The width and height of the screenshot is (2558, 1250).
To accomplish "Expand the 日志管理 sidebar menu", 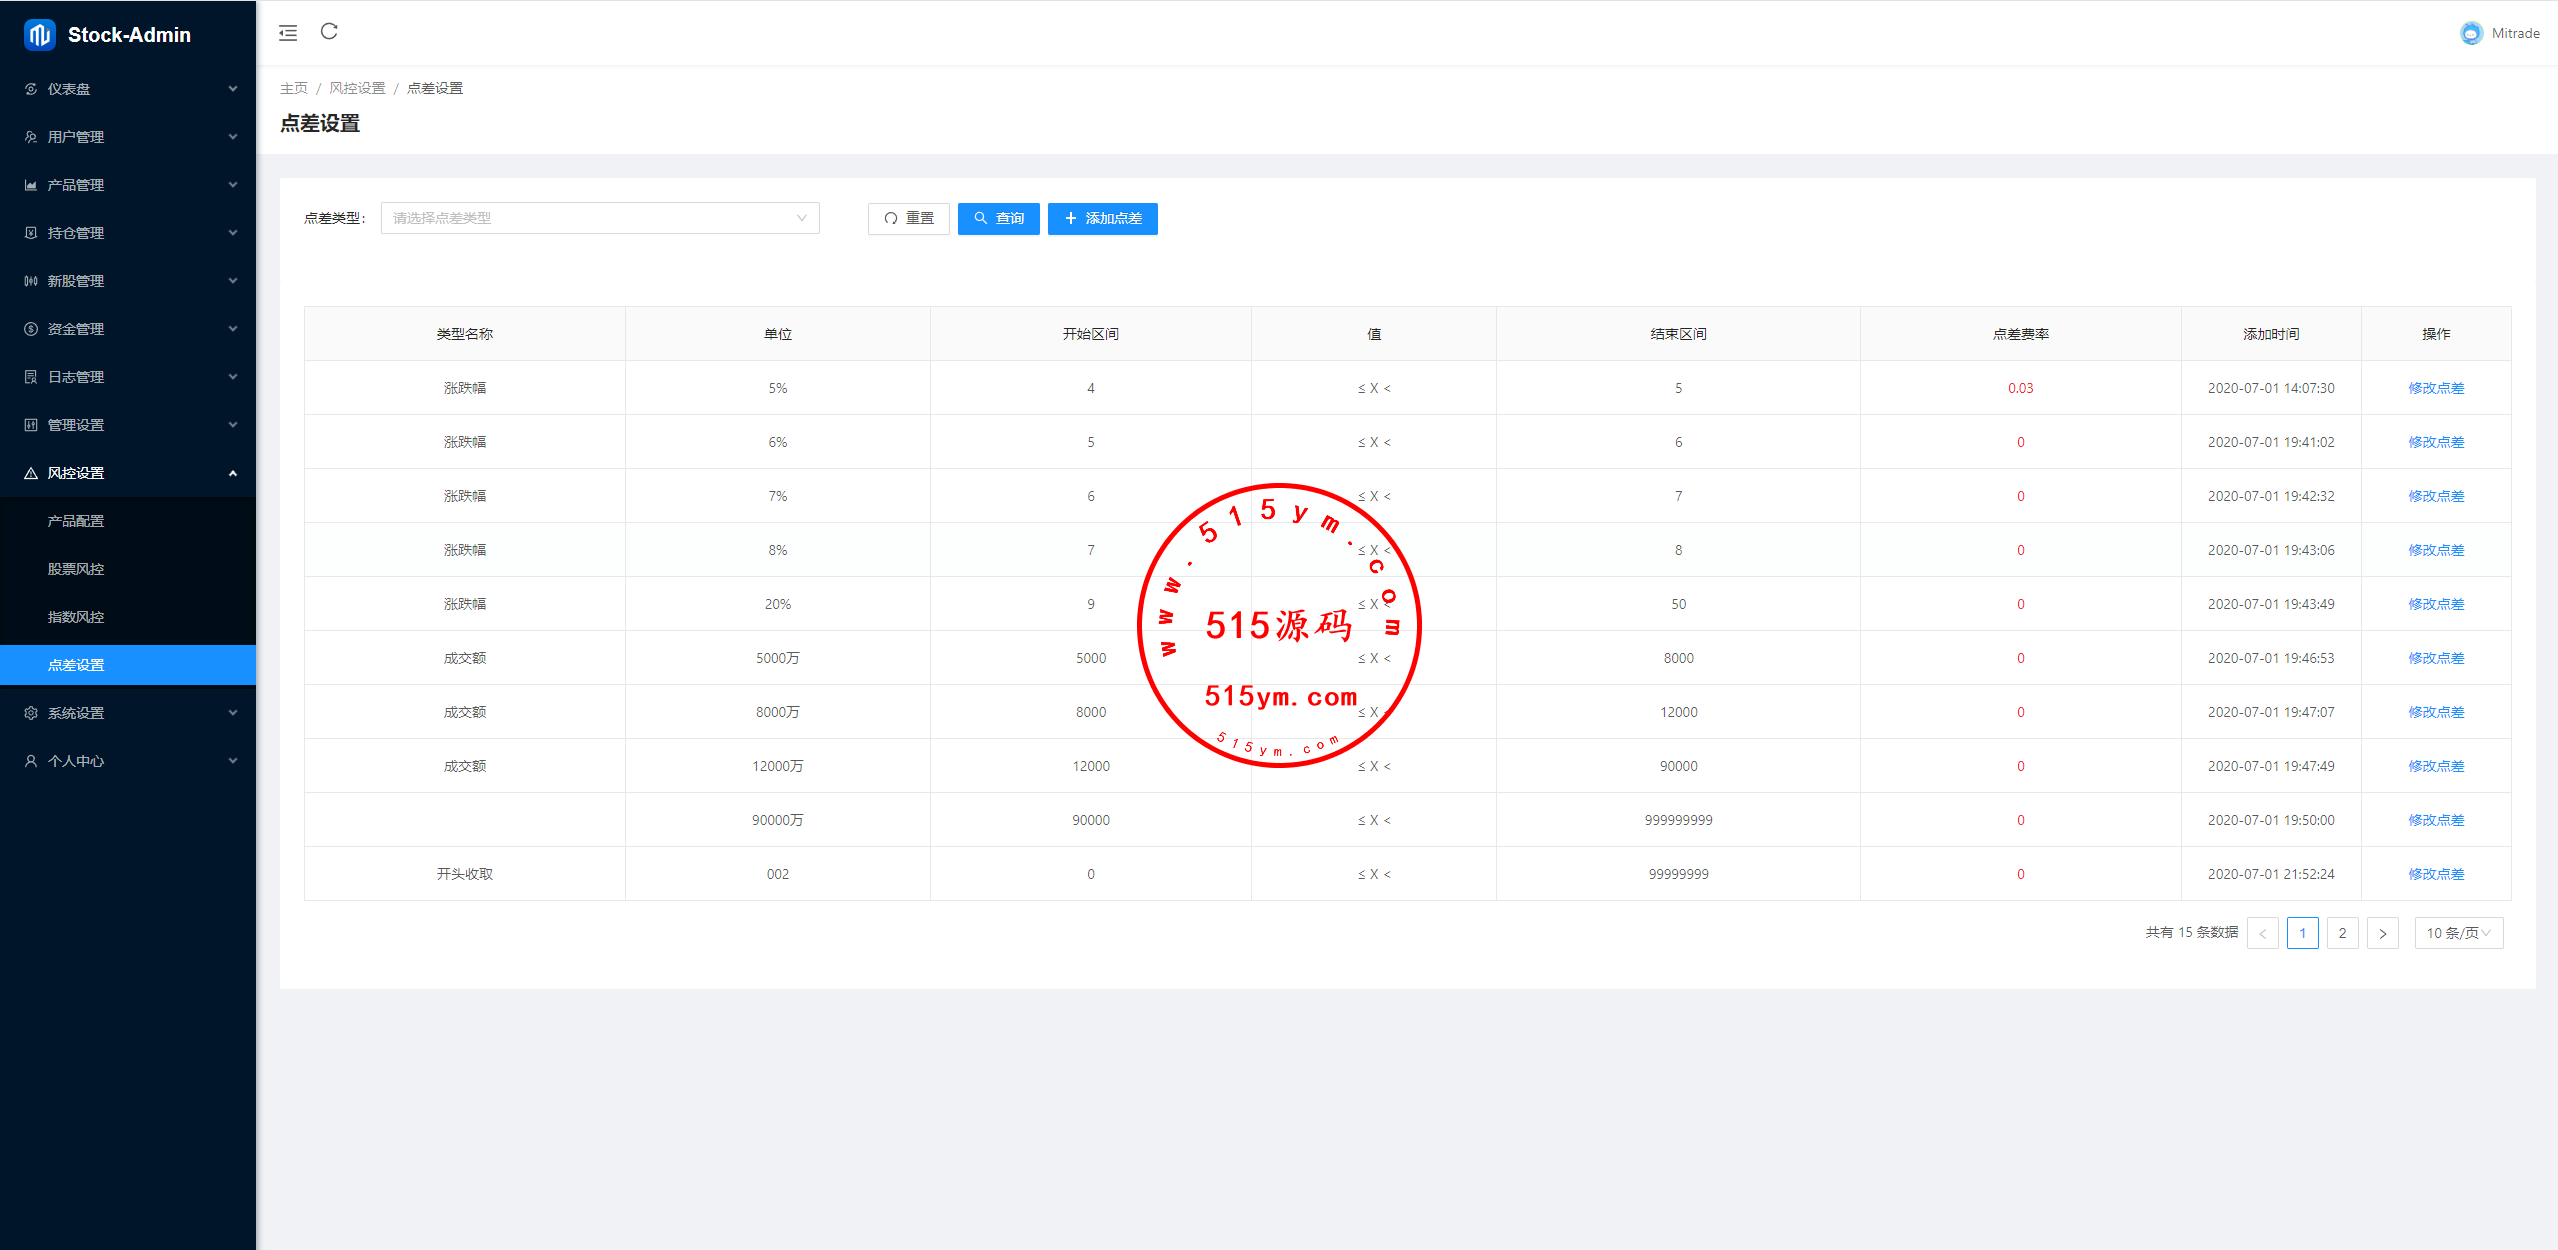I will click(128, 377).
